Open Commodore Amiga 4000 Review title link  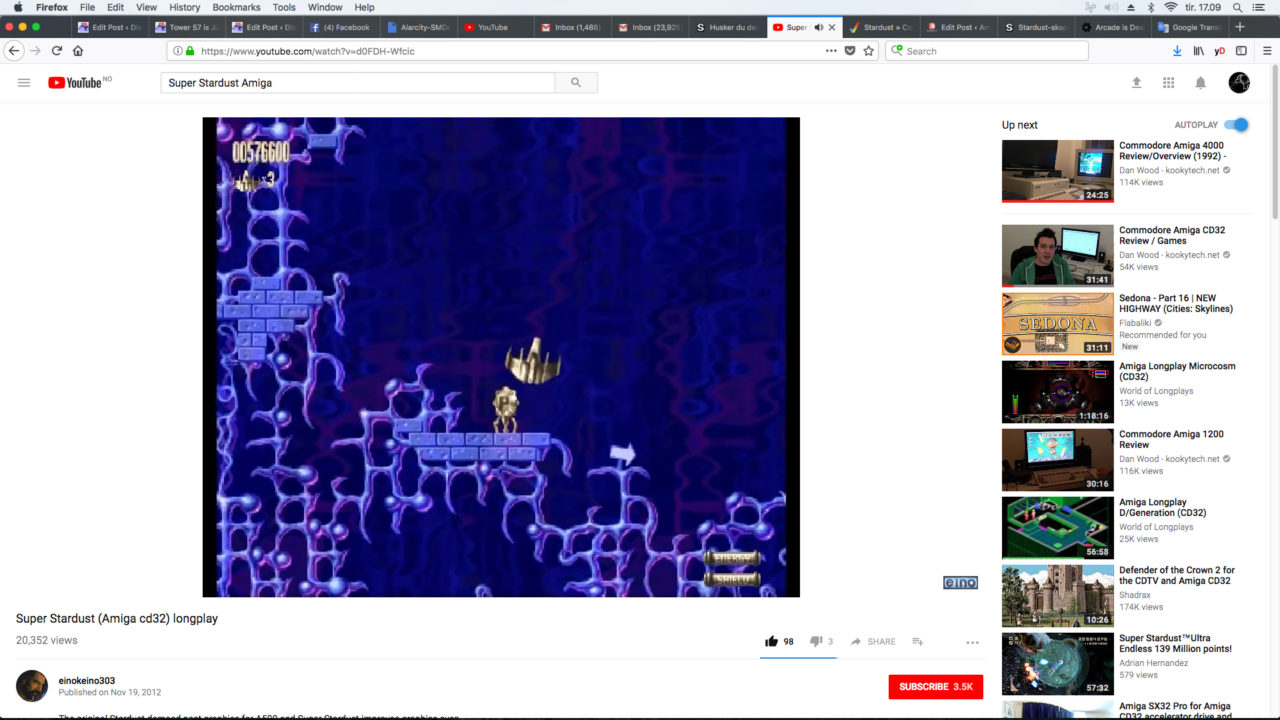1171,151
